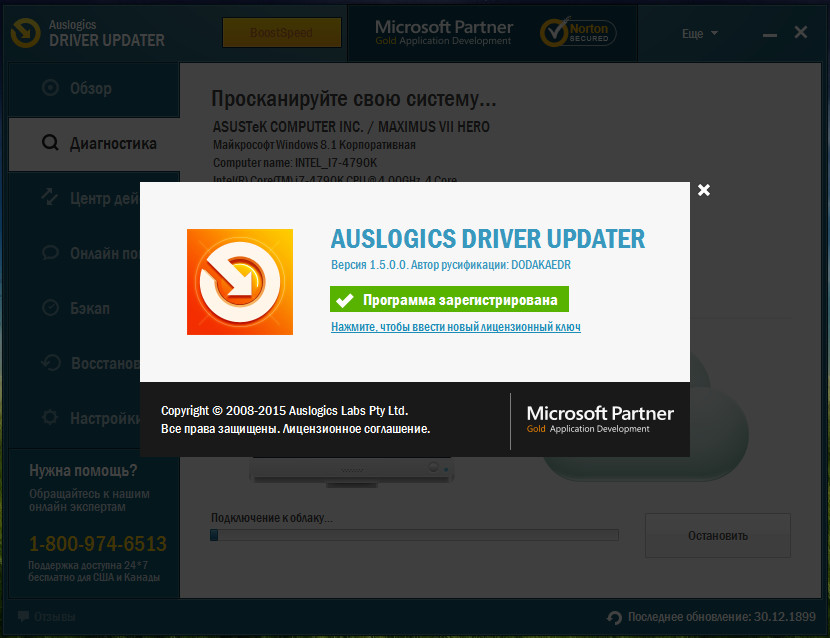Image resolution: width=830 pixels, height=638 pixels.
Task: Click the arrows icon for Центр действий
Action: [50, 197]
